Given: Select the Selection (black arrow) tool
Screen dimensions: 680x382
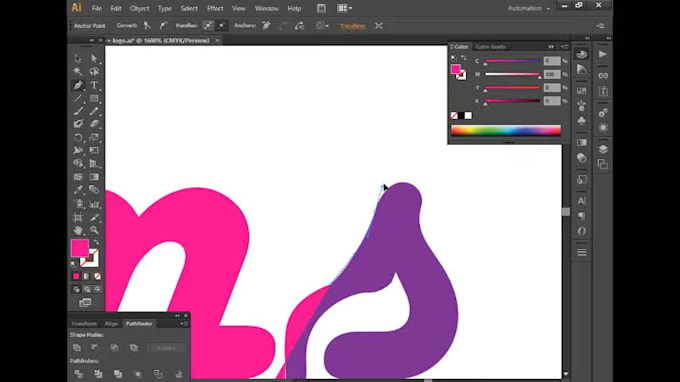Looking at the screenshot, I should tap(78, 58).
